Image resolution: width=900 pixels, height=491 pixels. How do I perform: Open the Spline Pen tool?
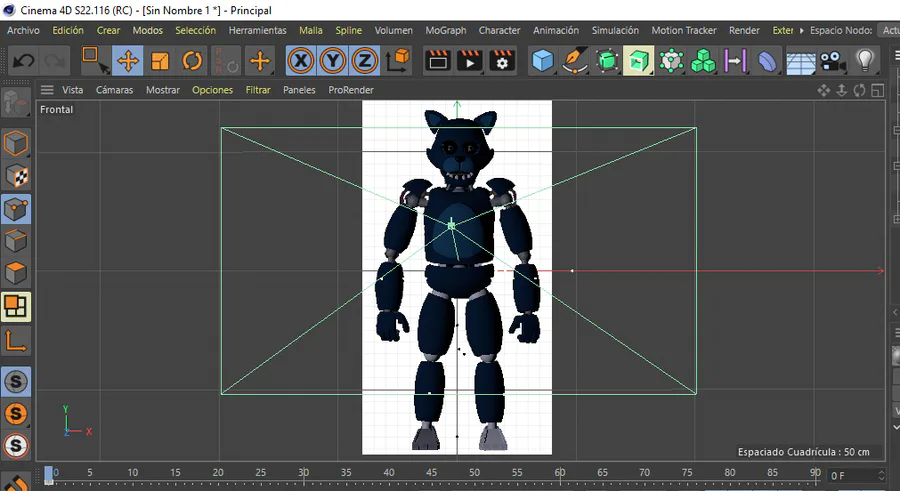(x=575, y=61)
